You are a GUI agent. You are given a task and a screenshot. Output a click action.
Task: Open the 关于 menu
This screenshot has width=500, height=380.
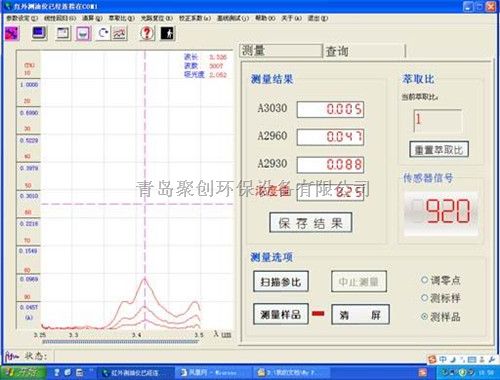point(291,18)
